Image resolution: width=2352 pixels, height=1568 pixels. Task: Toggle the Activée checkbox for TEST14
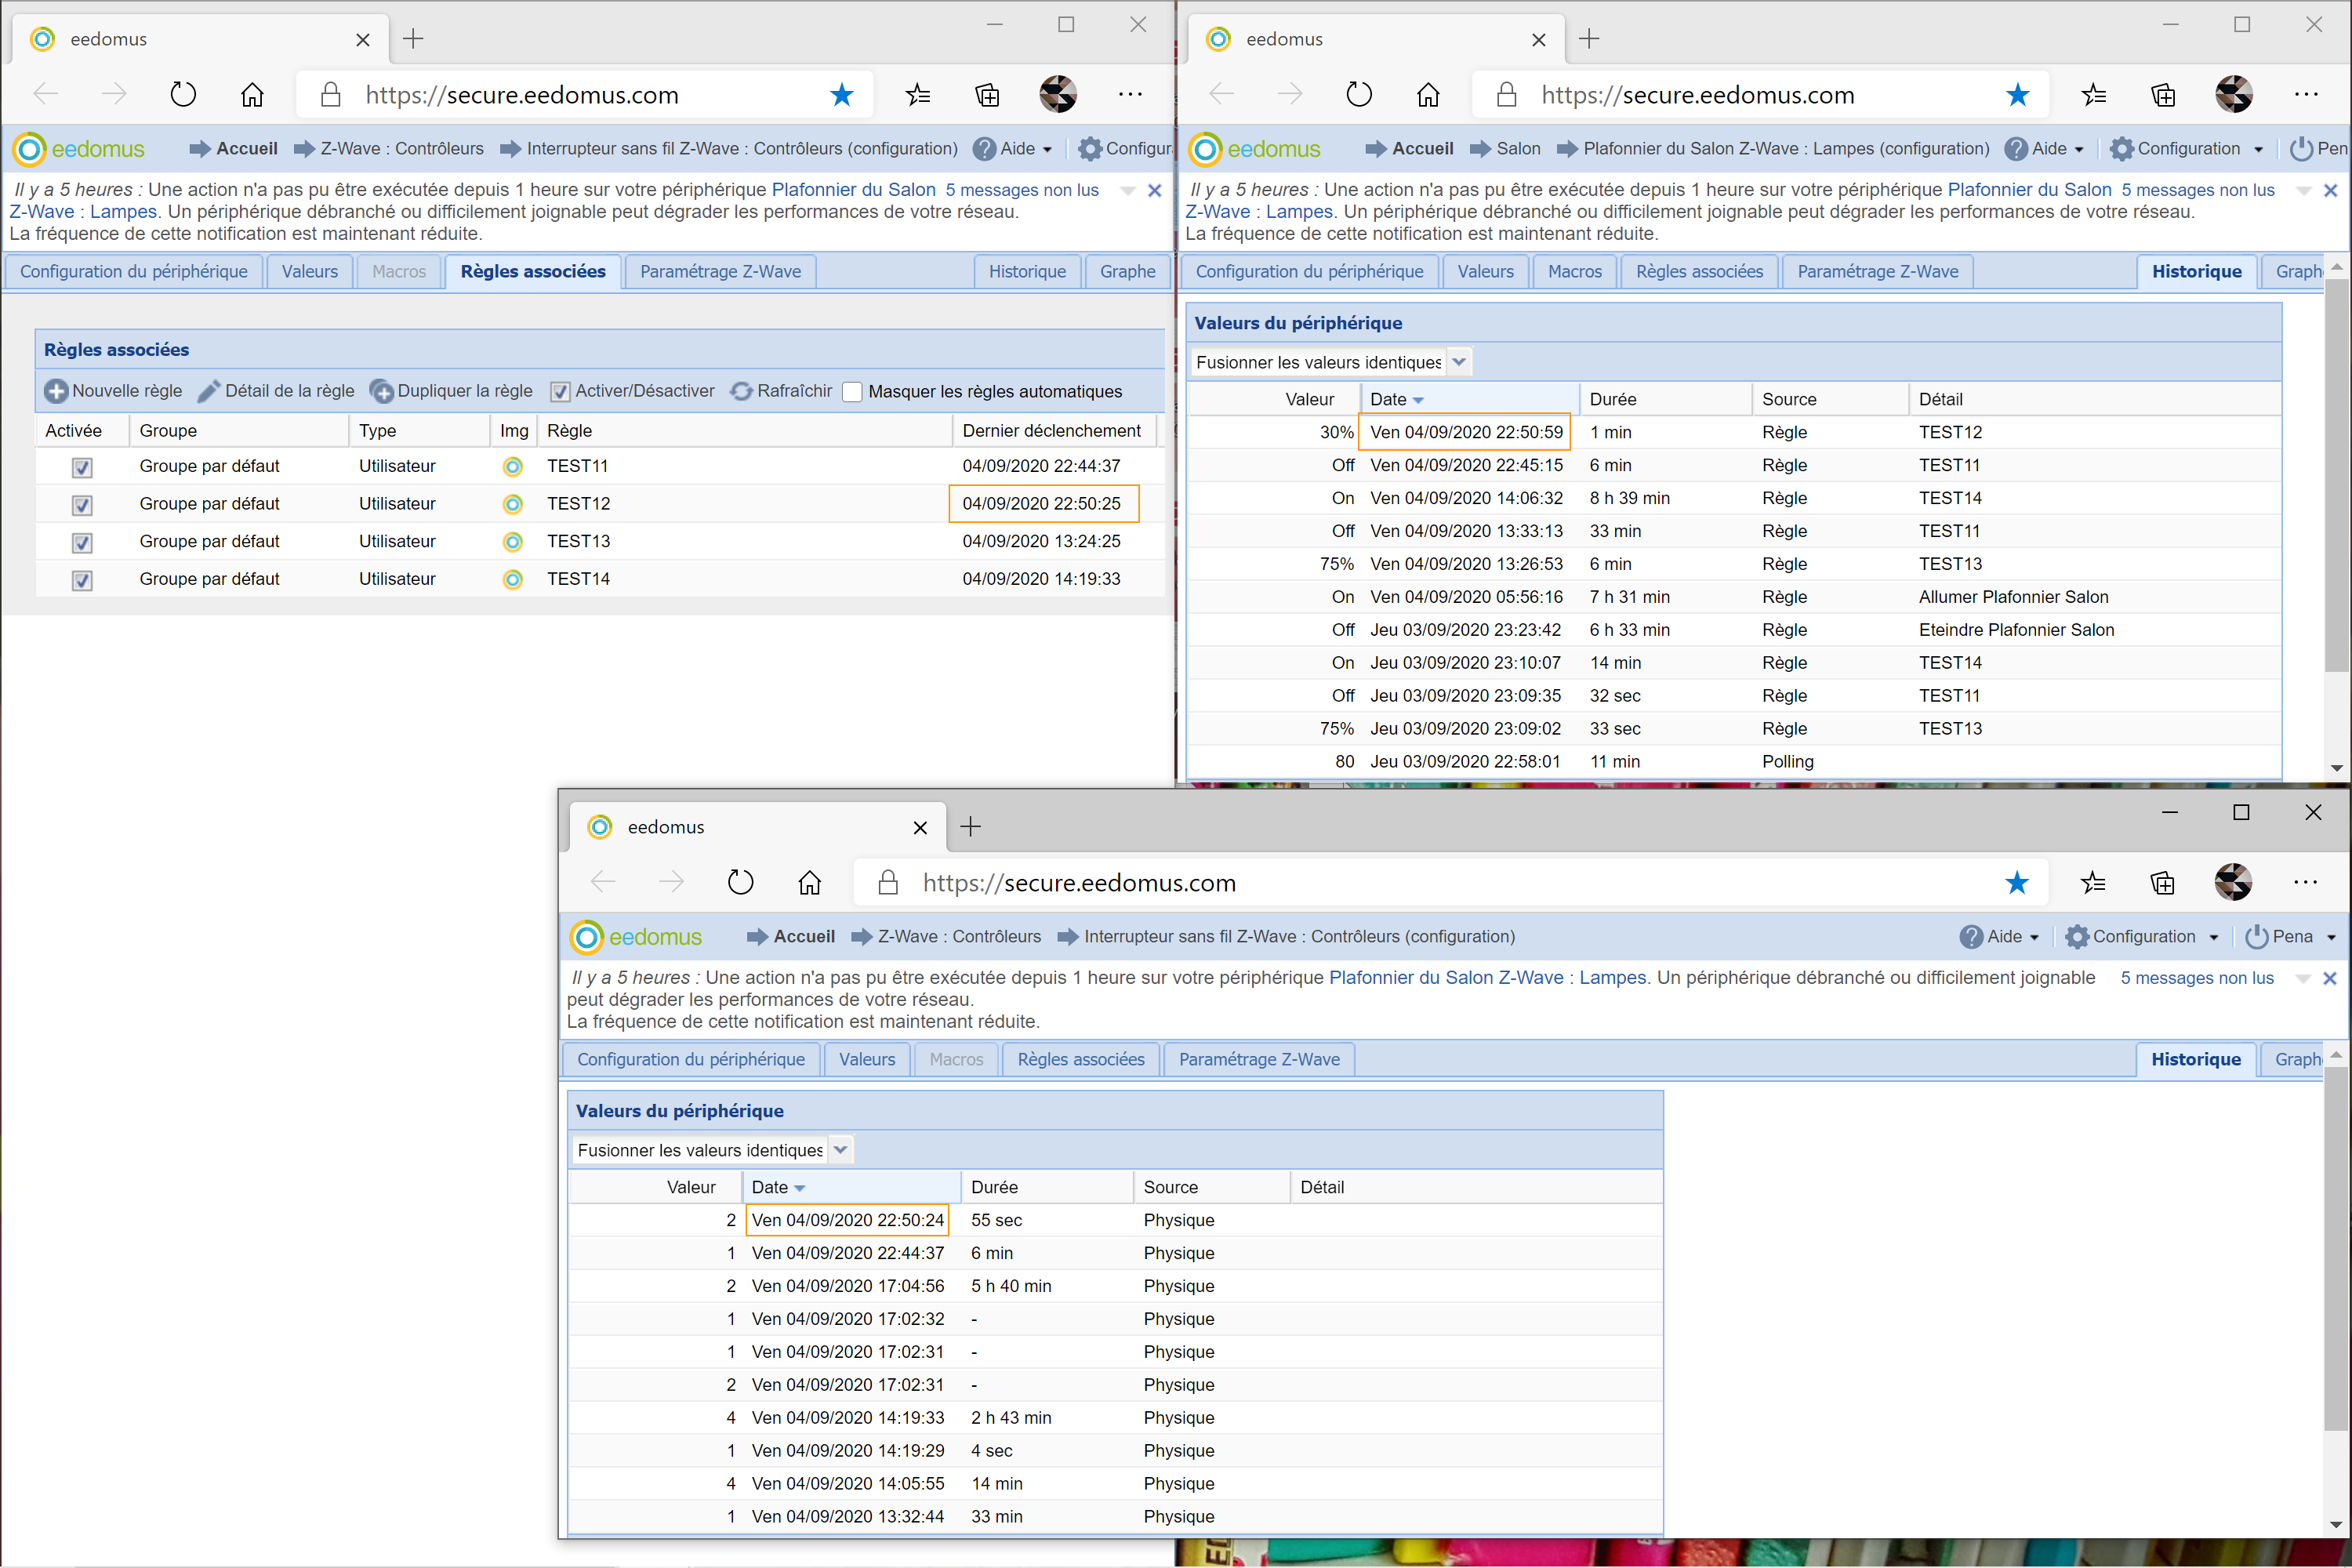pos(82,580)
